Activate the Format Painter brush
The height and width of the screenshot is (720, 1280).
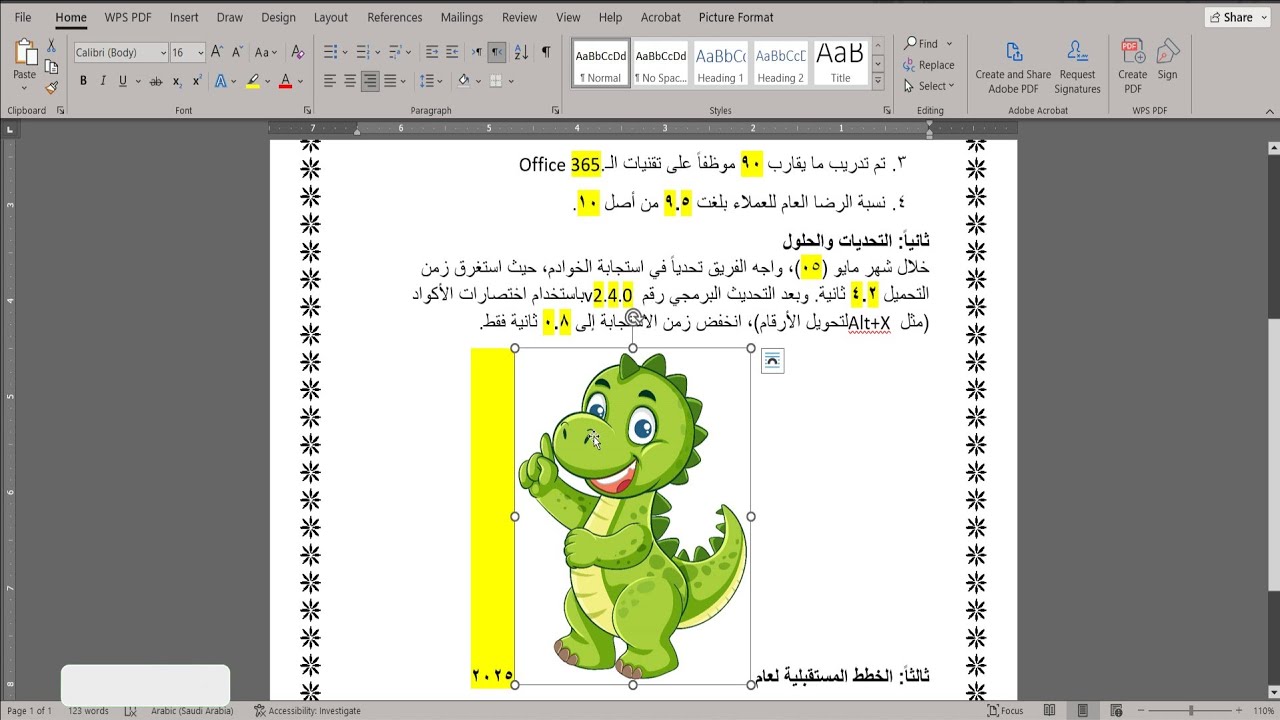coord(51,88)
